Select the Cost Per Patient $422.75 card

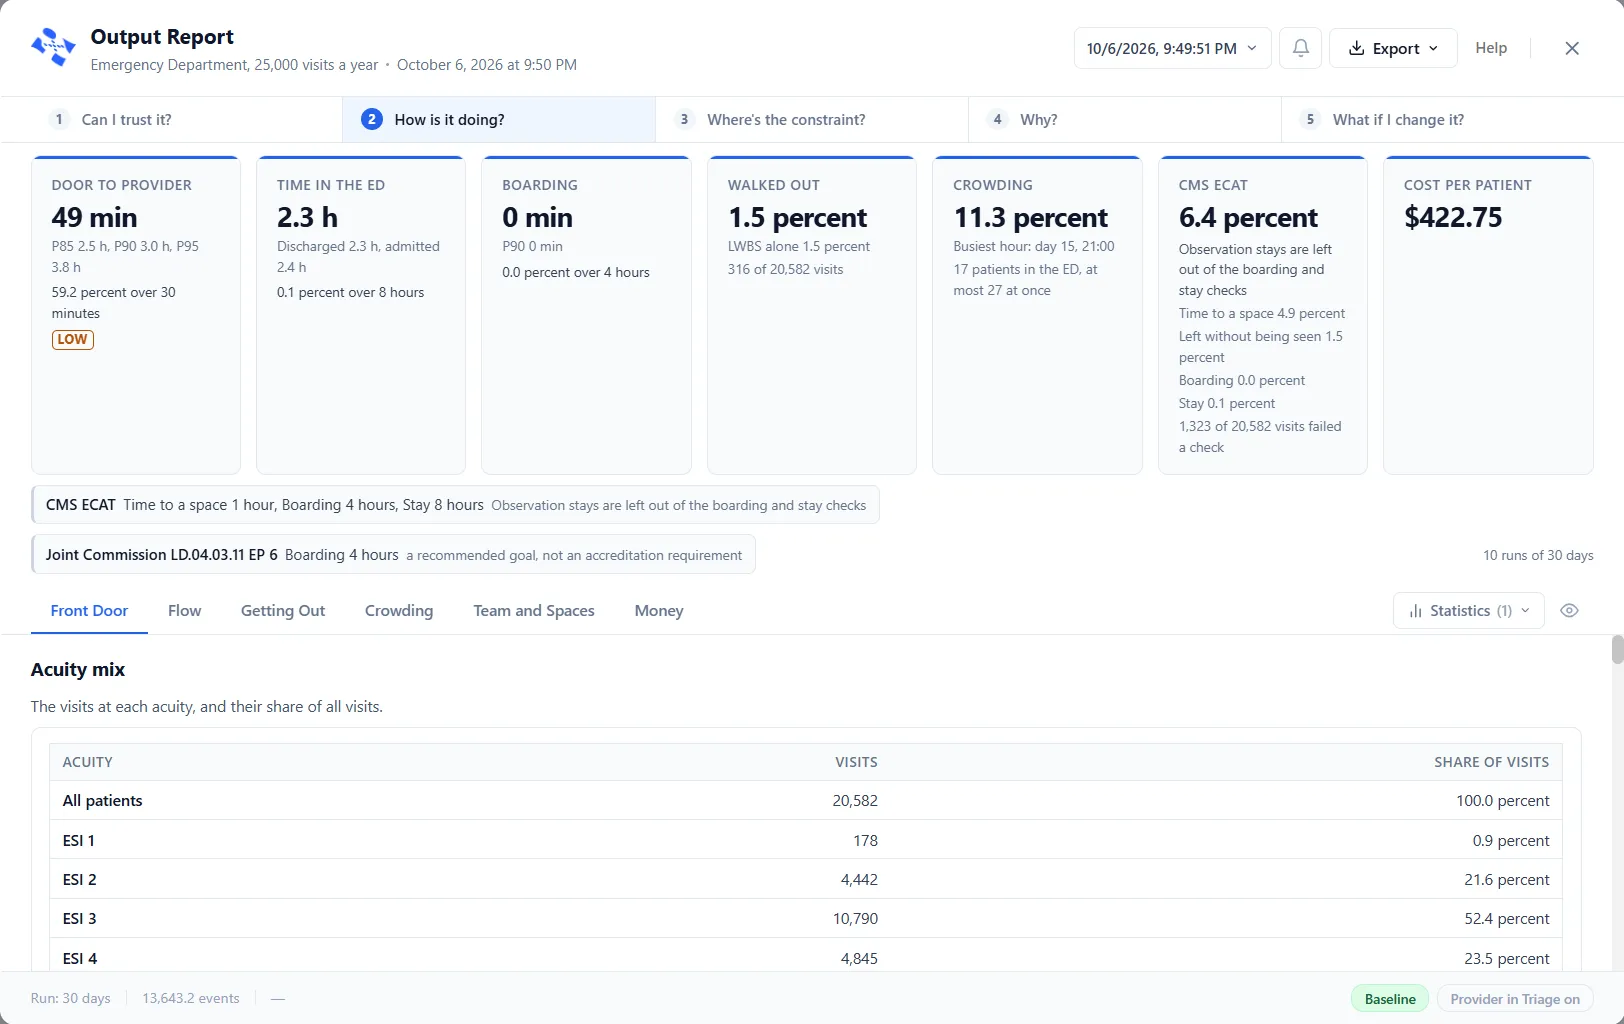(x=1488, y=315)
